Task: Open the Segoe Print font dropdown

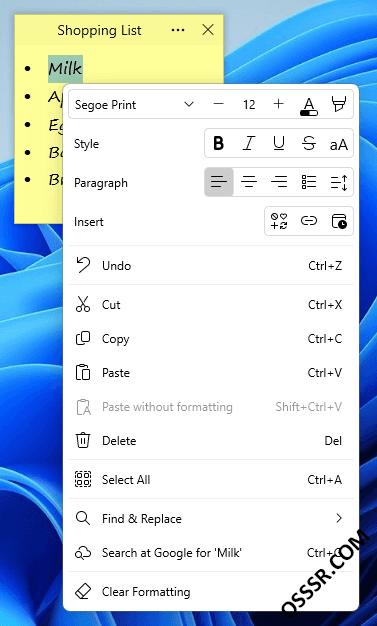Action: pyautogui.click(x=134, y=105)
